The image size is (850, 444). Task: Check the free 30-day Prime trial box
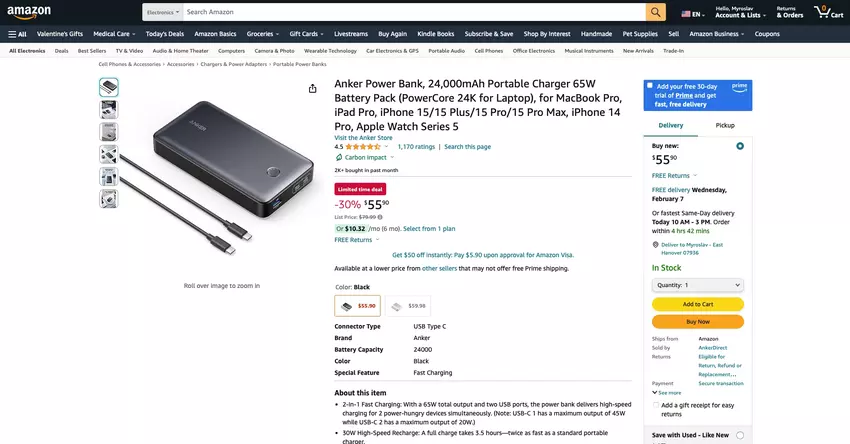(x=650, y=86)
